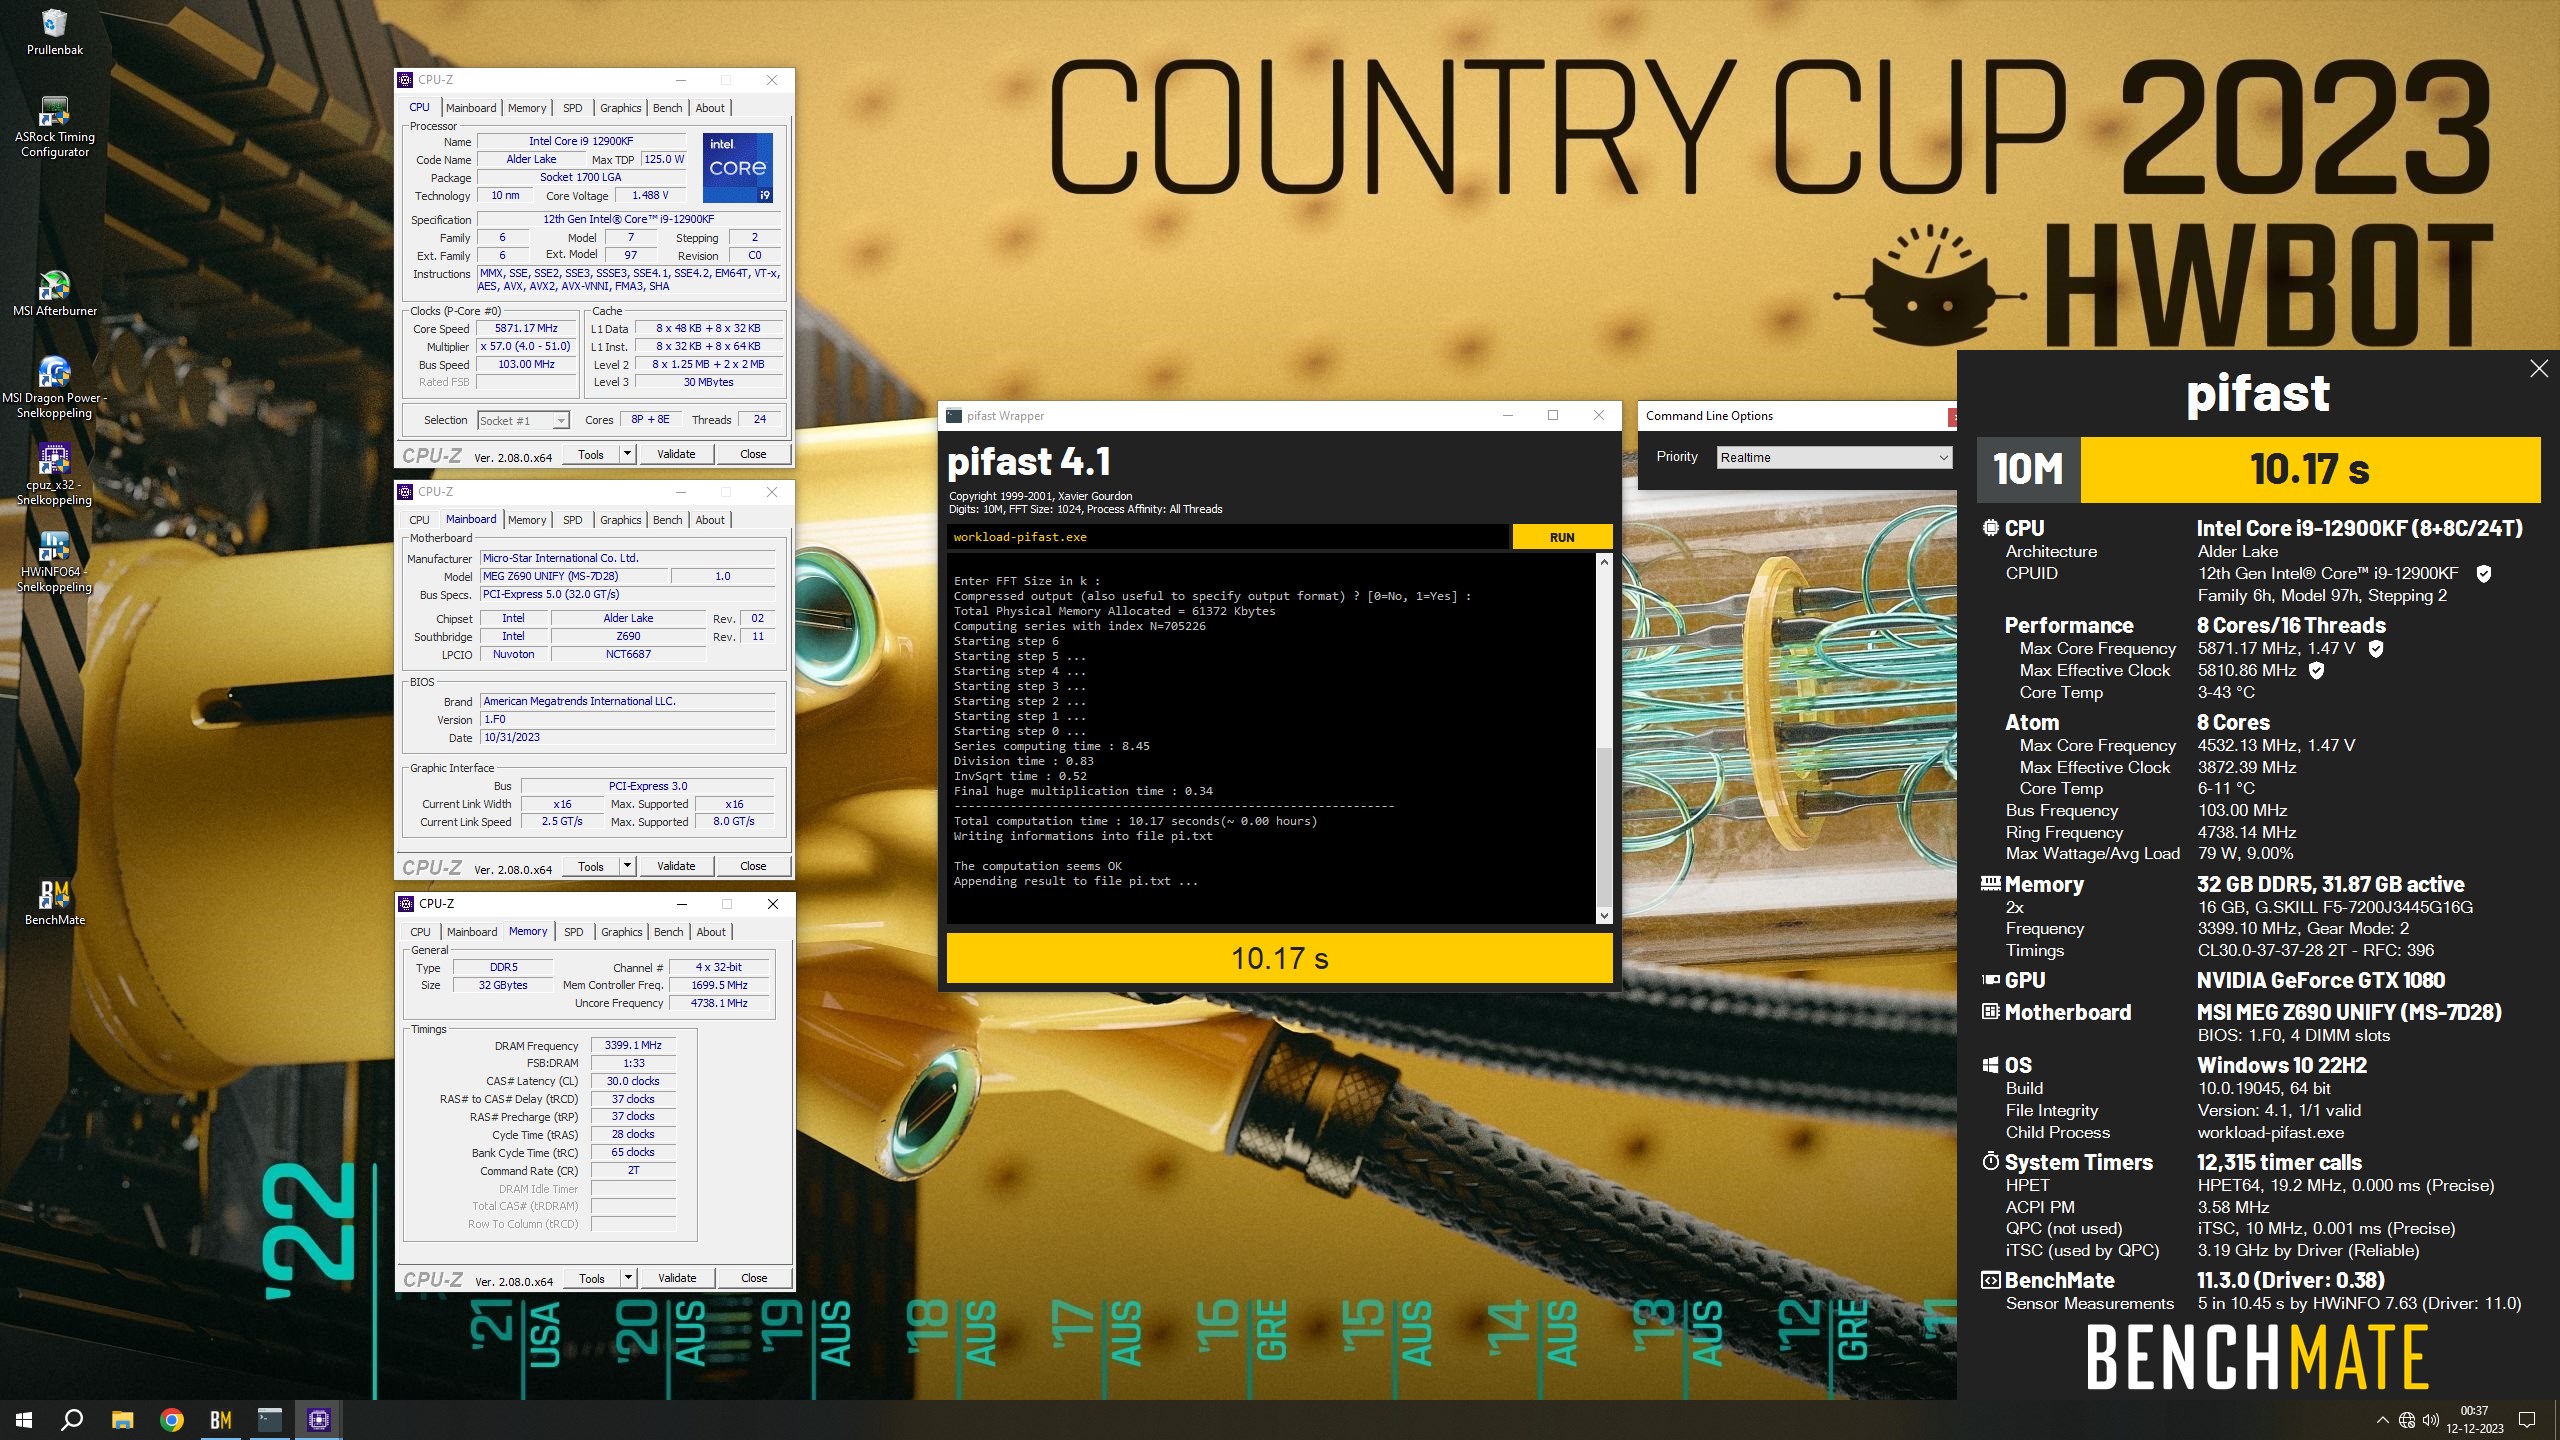Click Validate in Mainboard window
The image size is (2560, 1440).
click(x=676, y=866)
